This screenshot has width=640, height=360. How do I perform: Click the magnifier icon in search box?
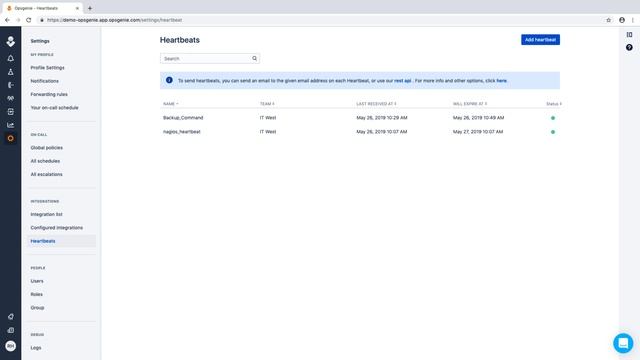click(254, 58)
